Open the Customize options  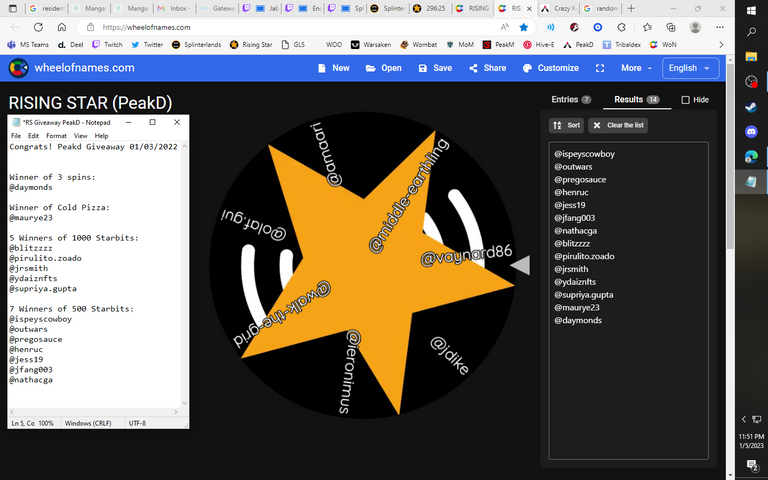pos(551,68)
